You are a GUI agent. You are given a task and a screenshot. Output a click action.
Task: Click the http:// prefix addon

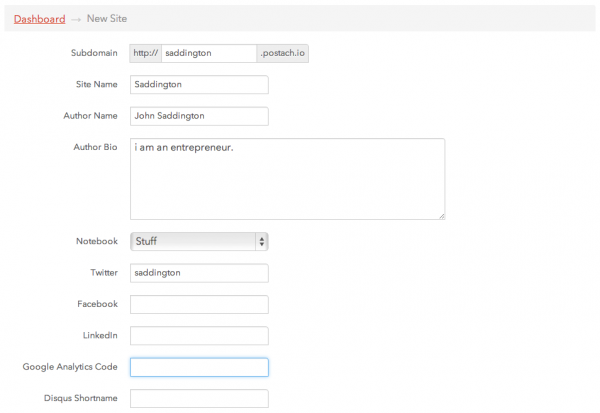tap(145, 53)
